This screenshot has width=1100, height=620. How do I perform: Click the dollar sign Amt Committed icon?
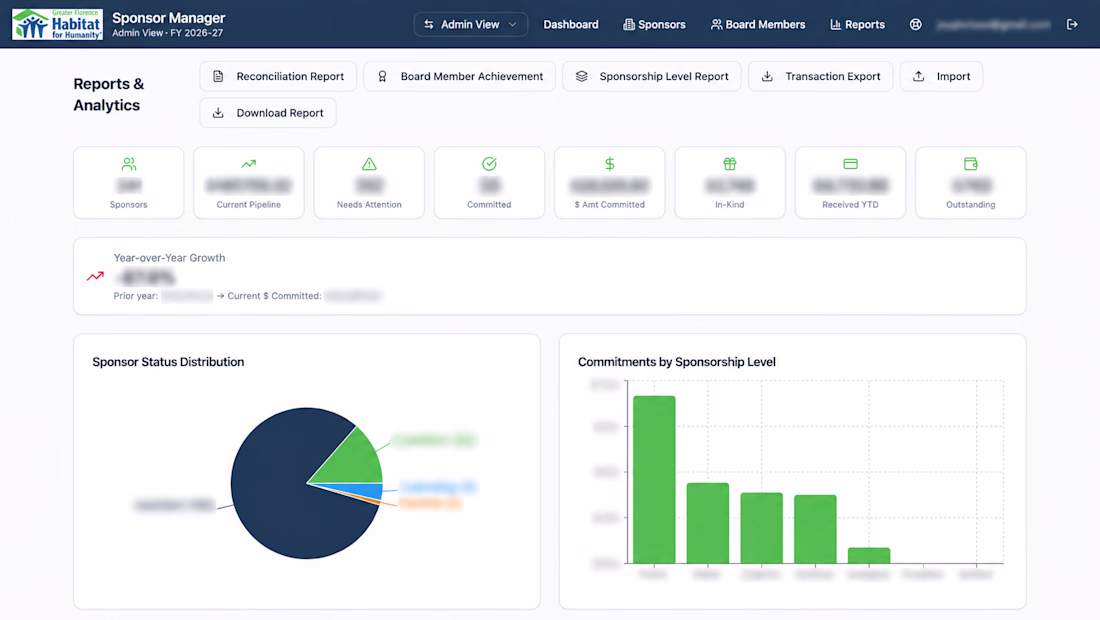tap(610, 164)
